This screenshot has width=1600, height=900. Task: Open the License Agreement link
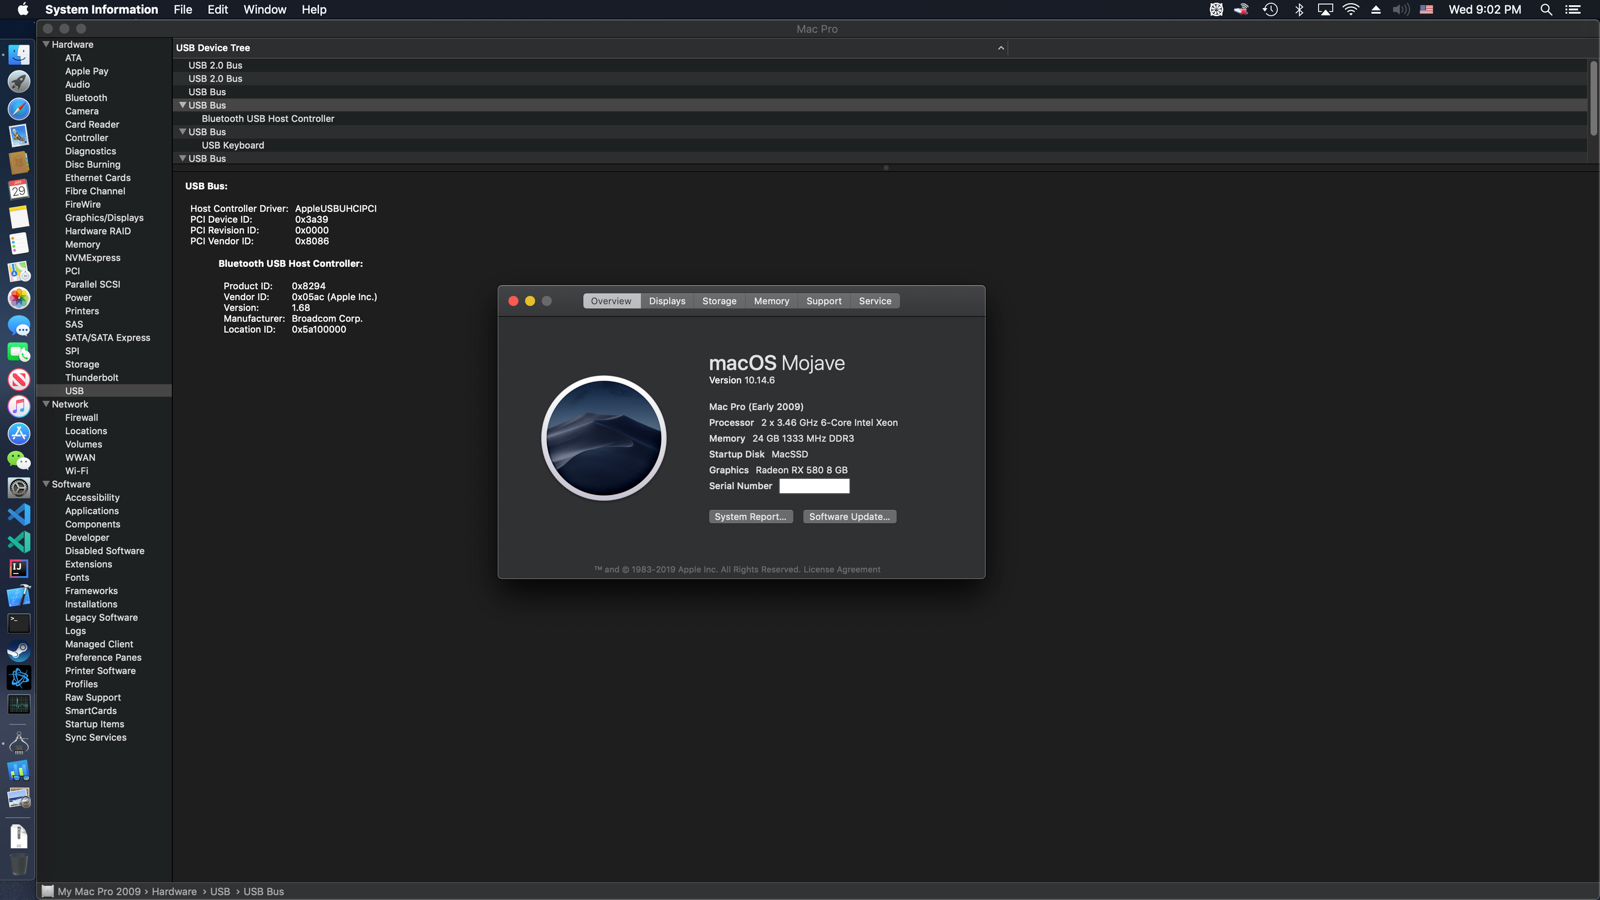tap(842, 570)
